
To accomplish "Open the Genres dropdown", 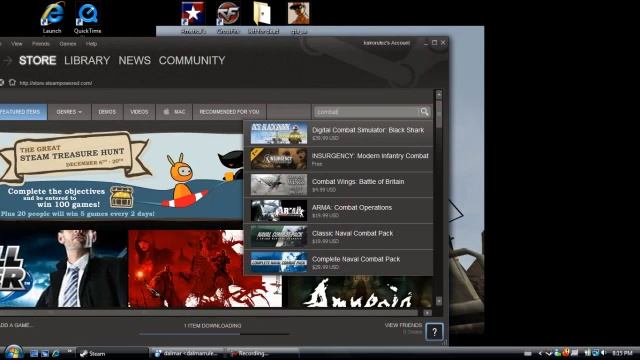I will pos(69,111).
